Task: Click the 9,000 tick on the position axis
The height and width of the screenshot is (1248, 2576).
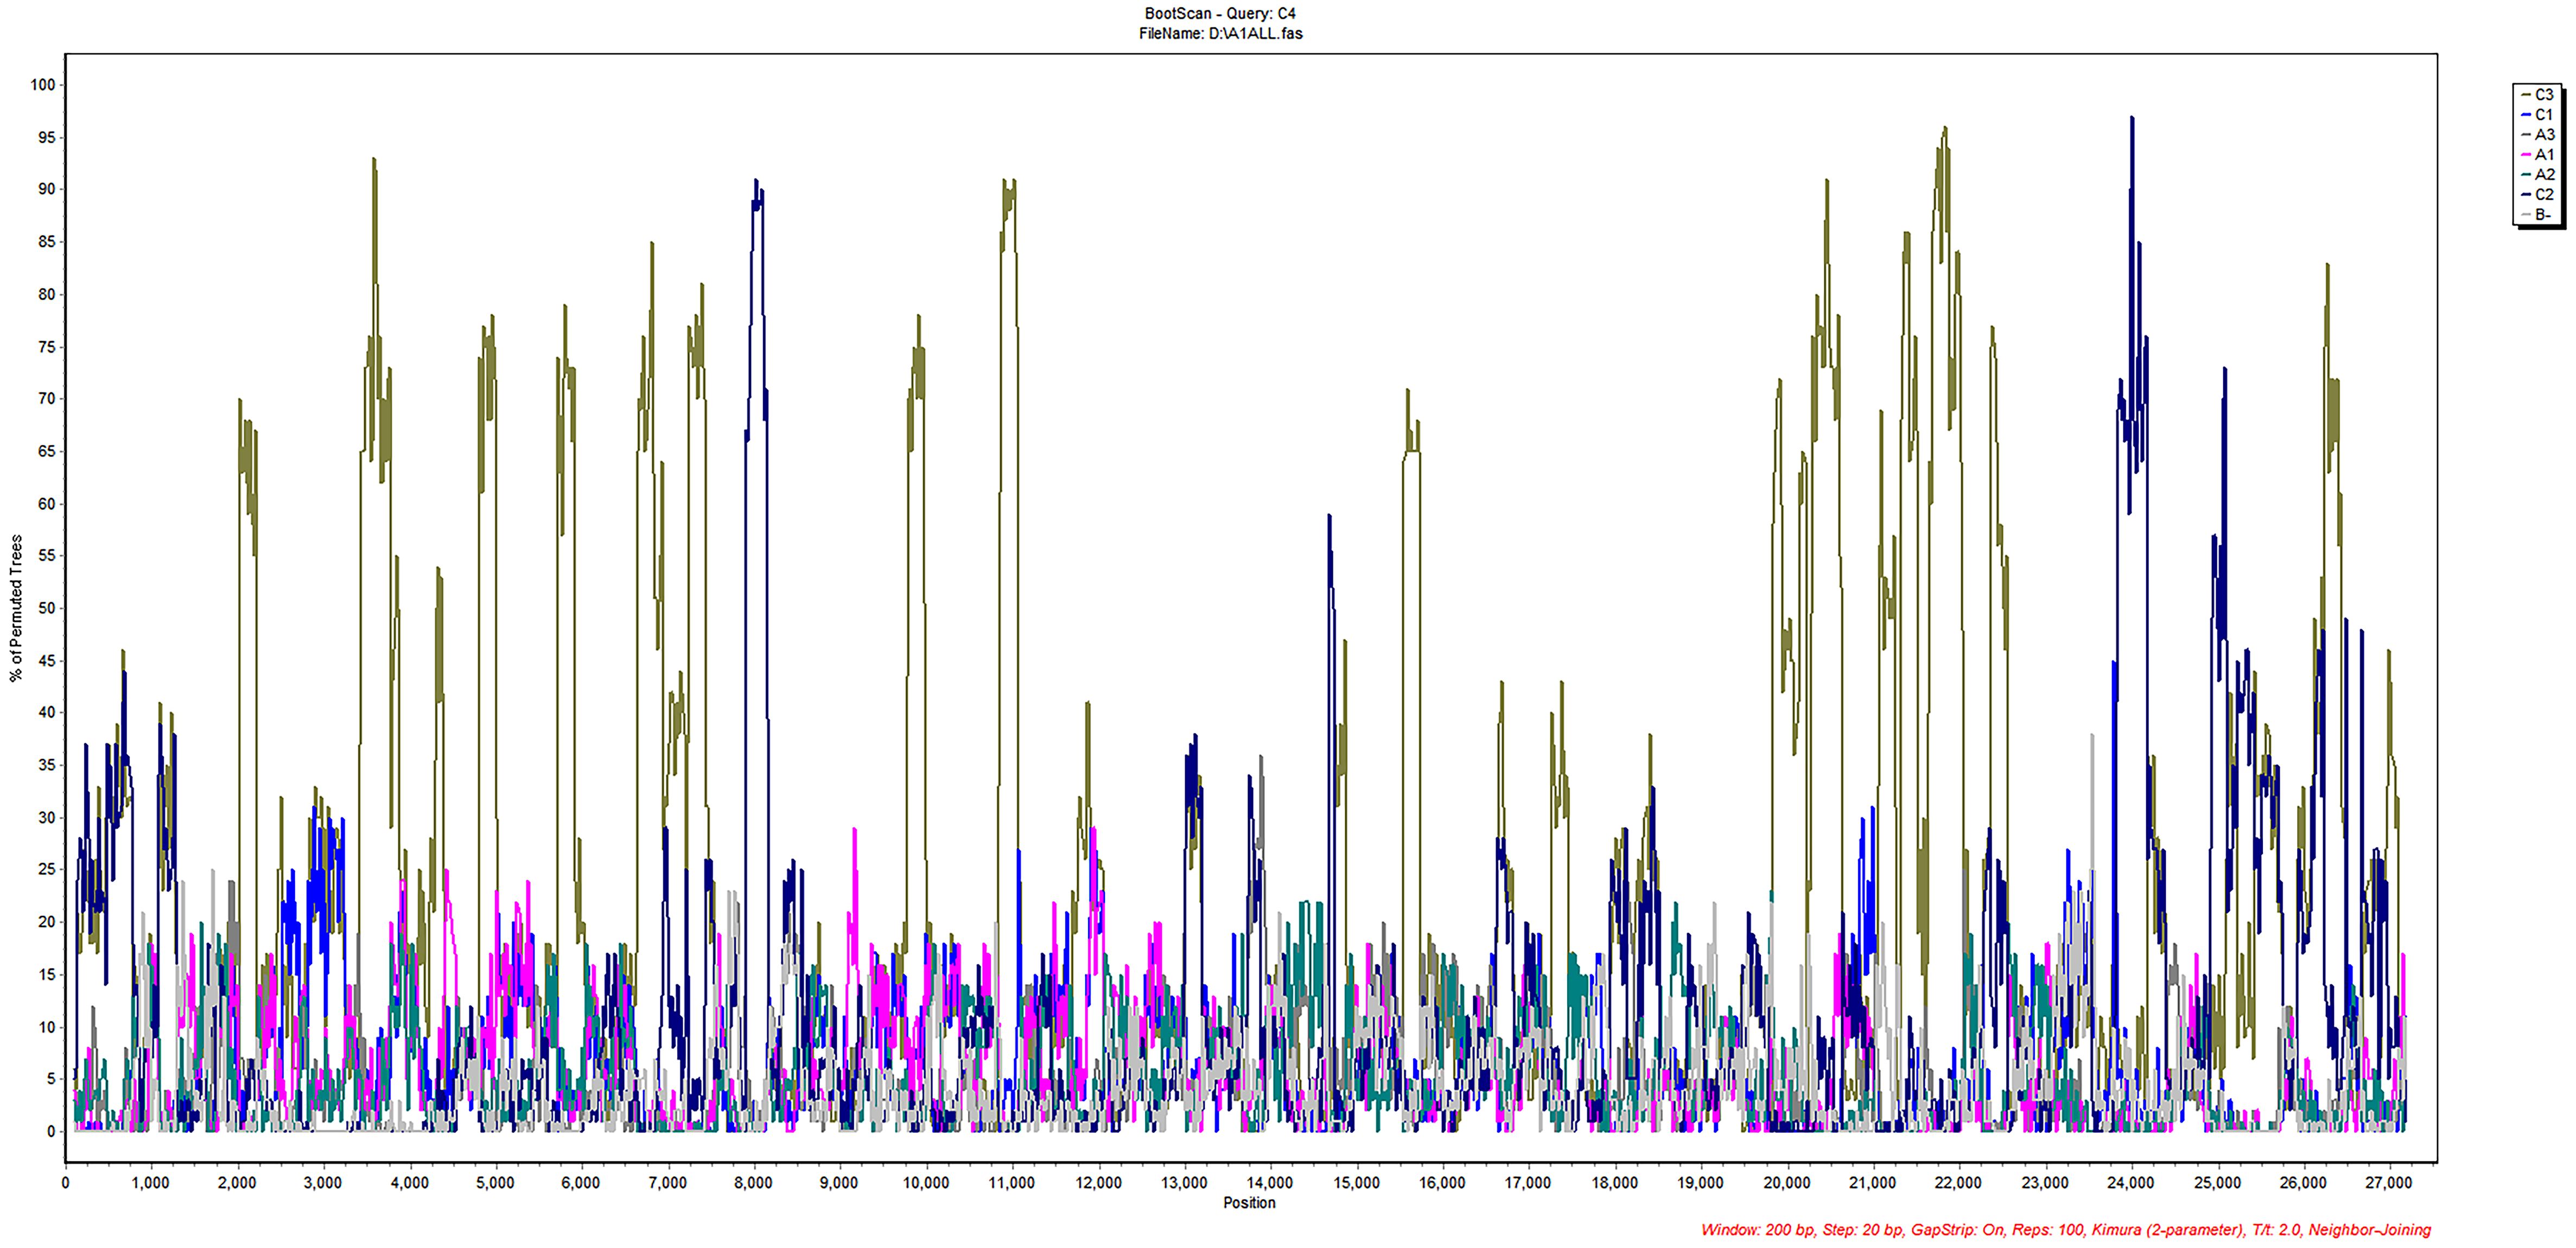Action: [839, 1183]
